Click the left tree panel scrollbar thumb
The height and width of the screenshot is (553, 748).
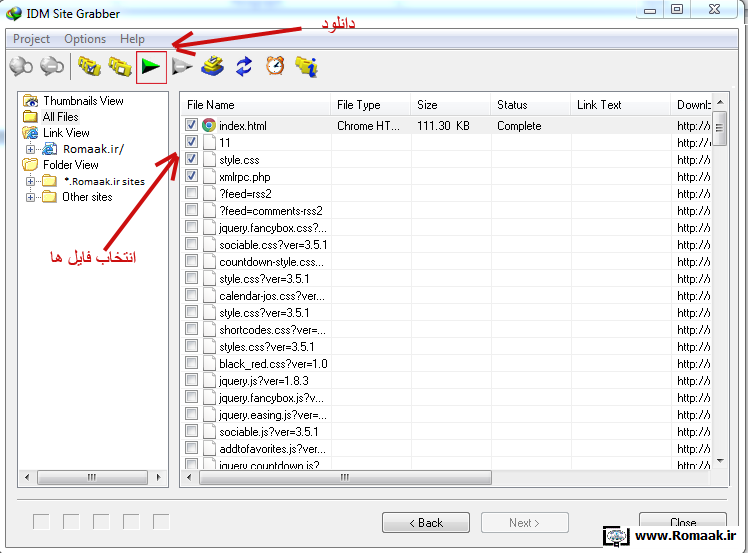tap(92, 477)
